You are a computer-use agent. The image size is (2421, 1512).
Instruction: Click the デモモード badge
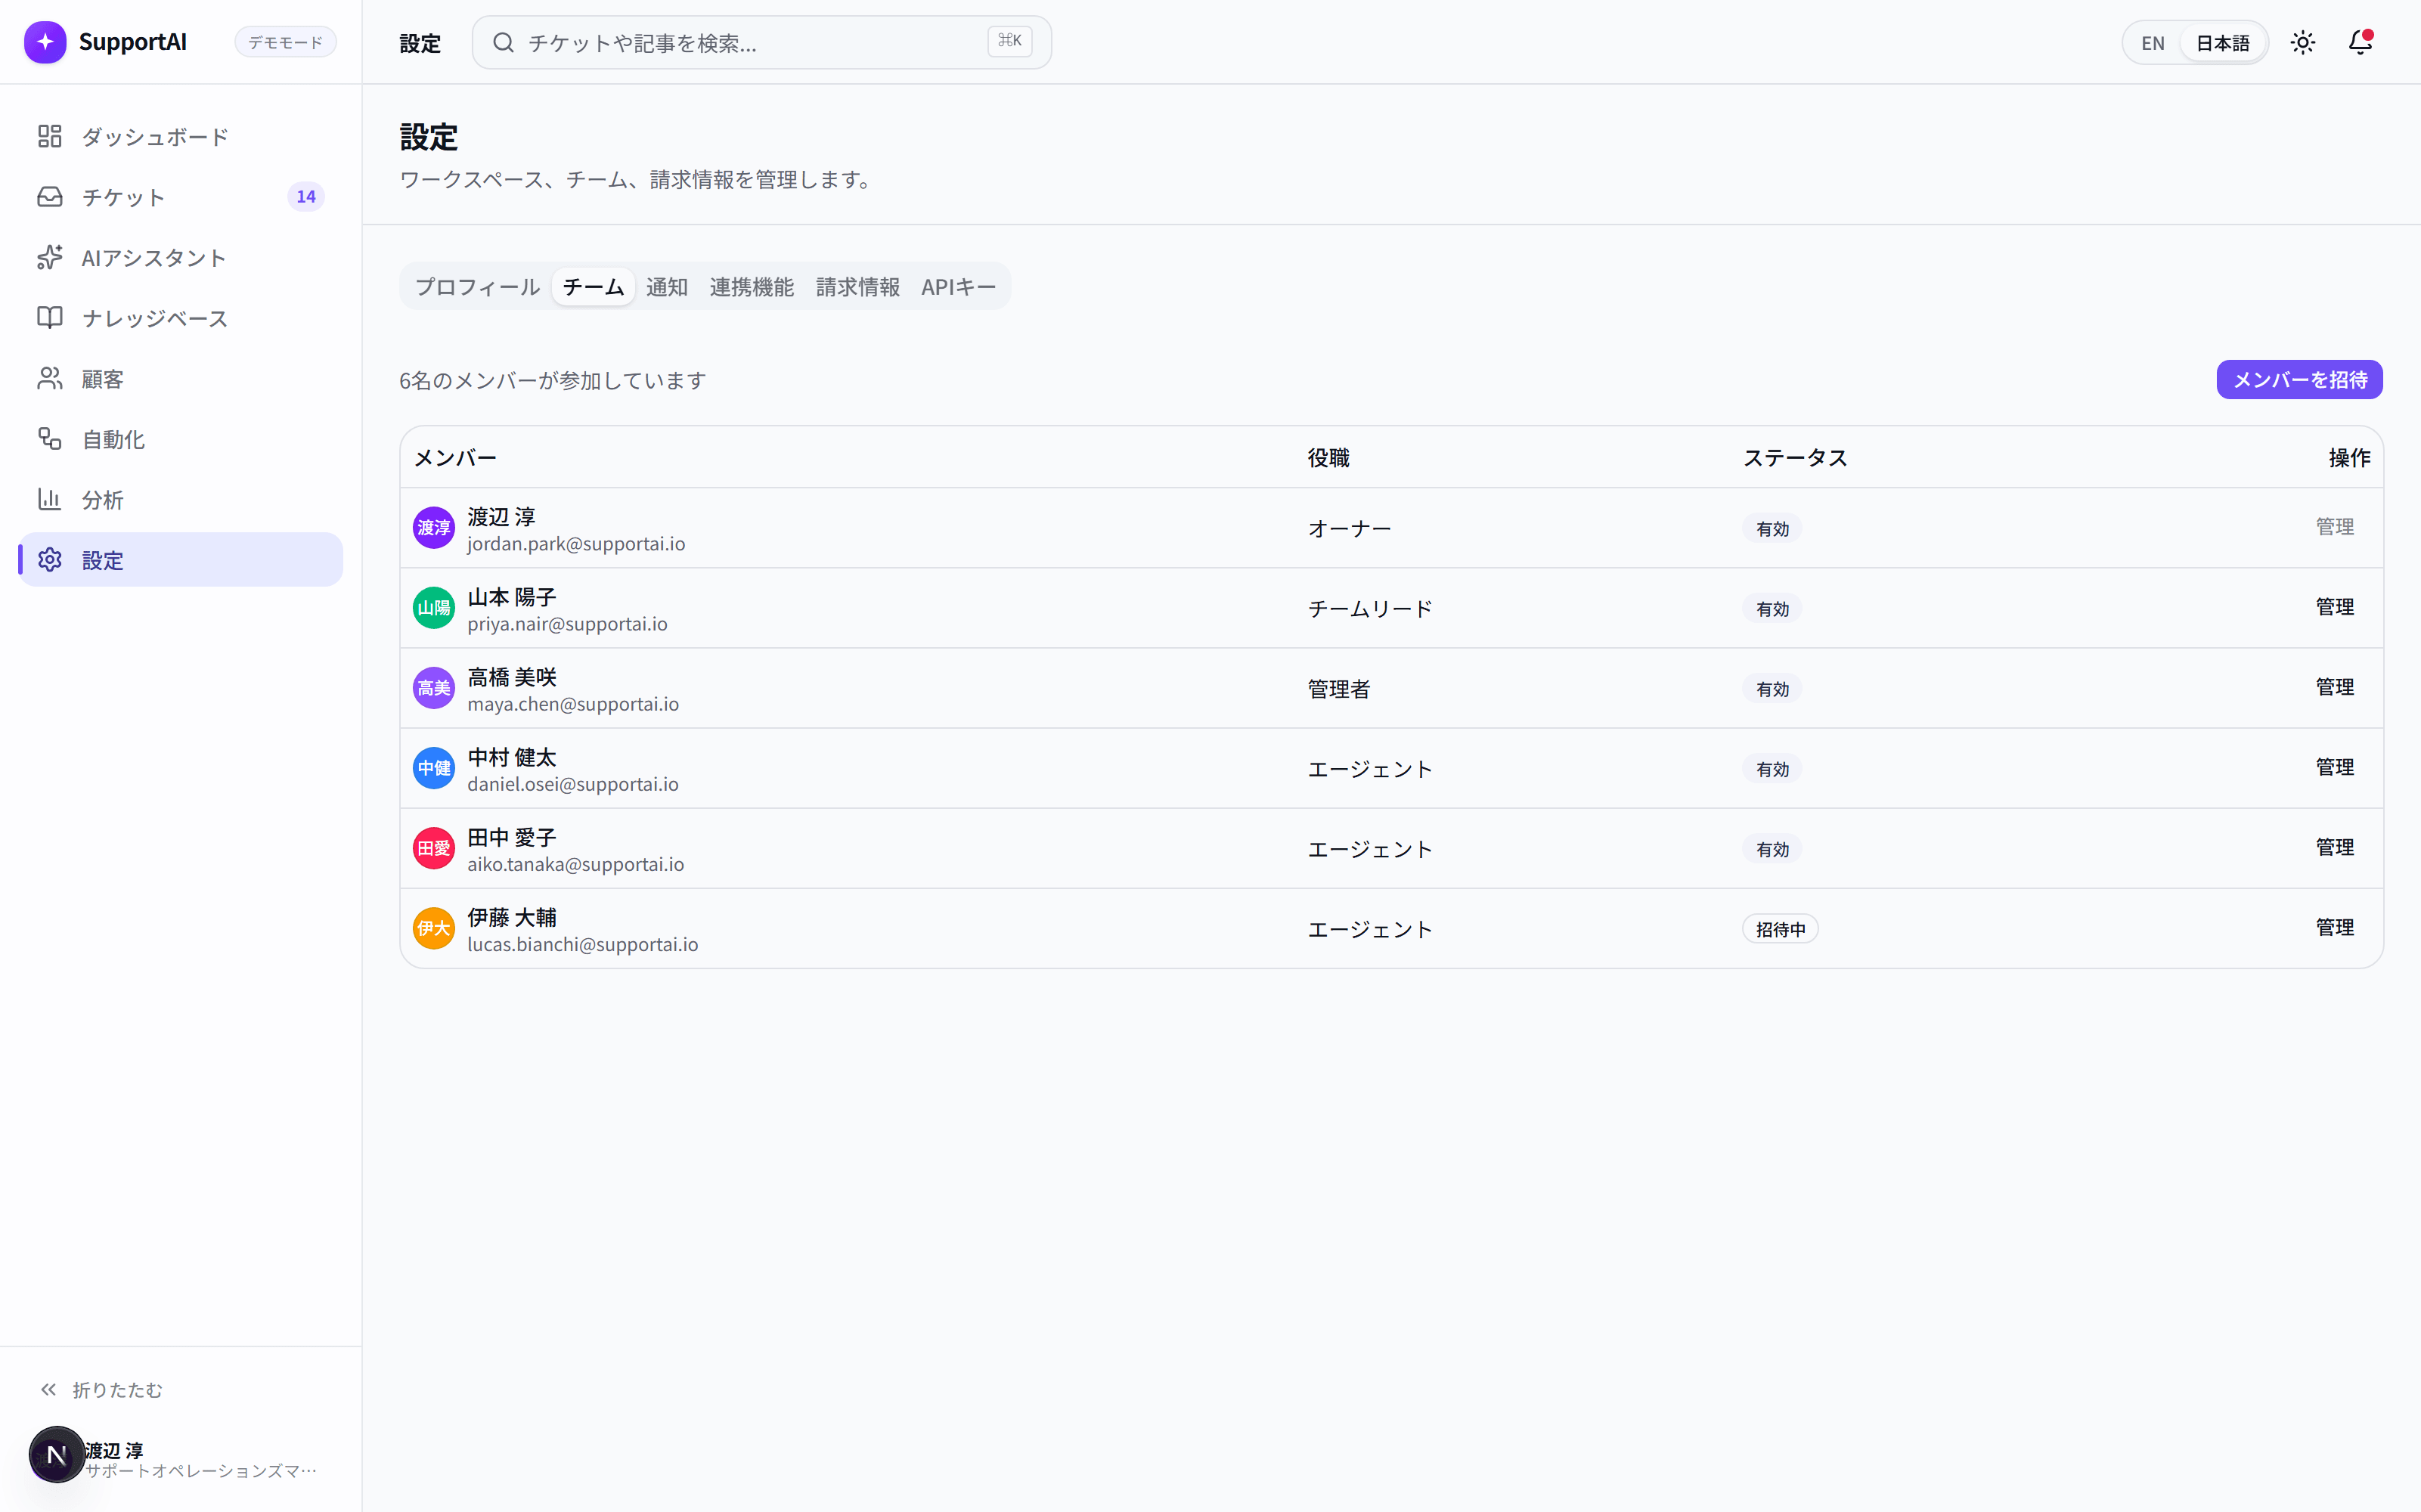tap(285, 42)
